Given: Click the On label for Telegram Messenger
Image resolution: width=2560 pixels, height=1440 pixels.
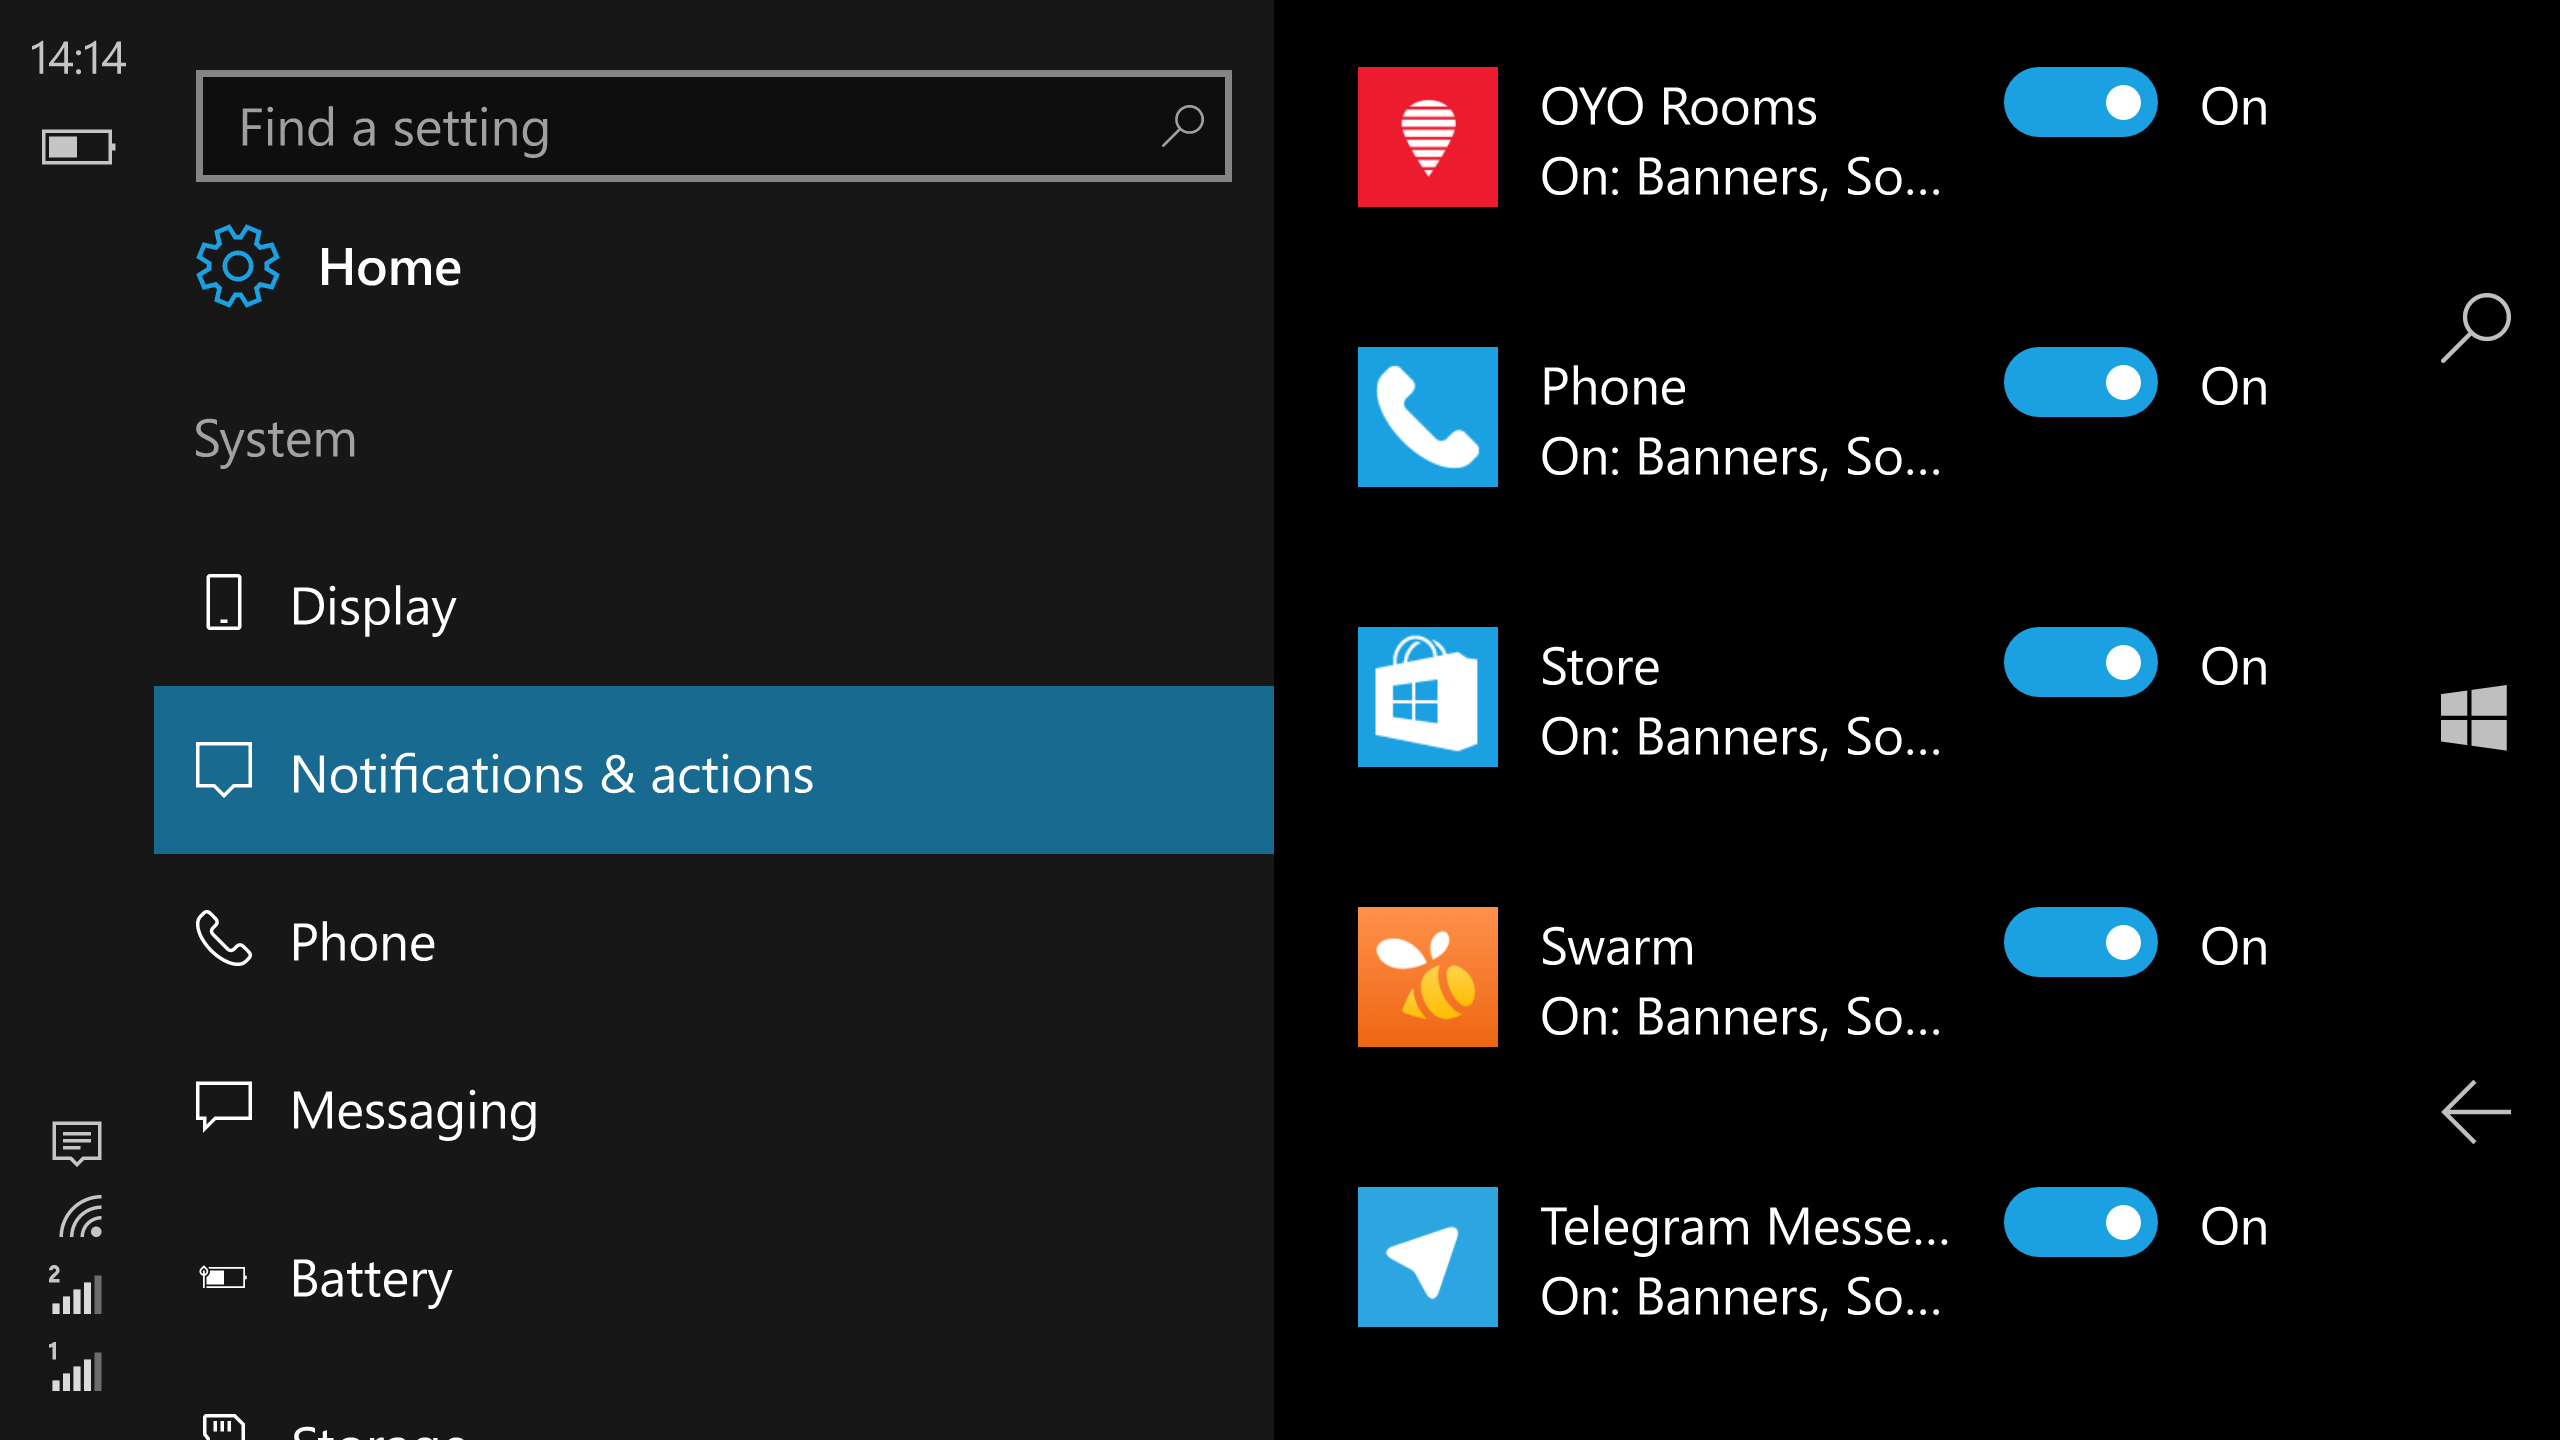Looking at the screenshot, I should [2234, 1226].
